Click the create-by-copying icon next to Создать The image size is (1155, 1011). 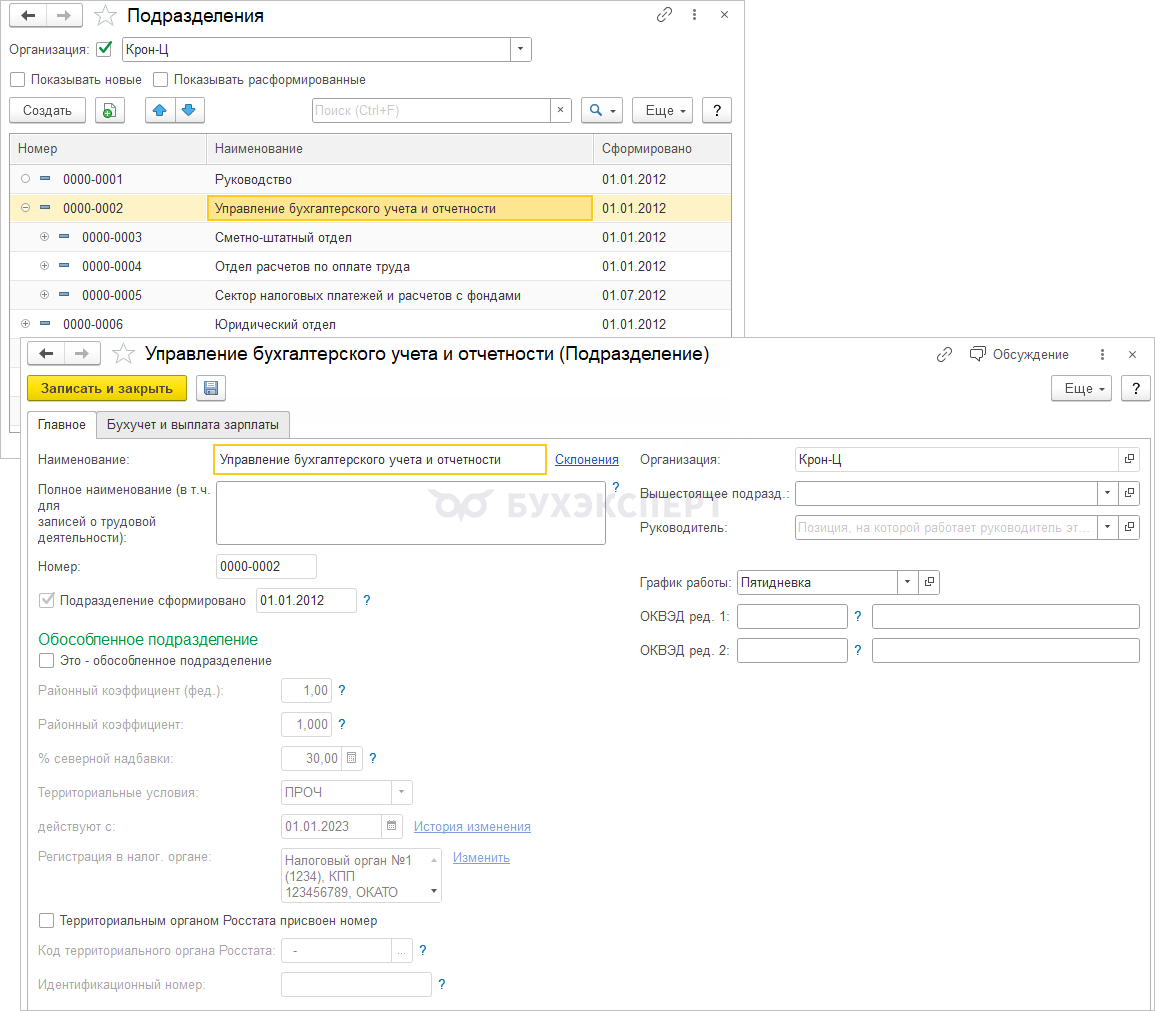tap(110, 110)
